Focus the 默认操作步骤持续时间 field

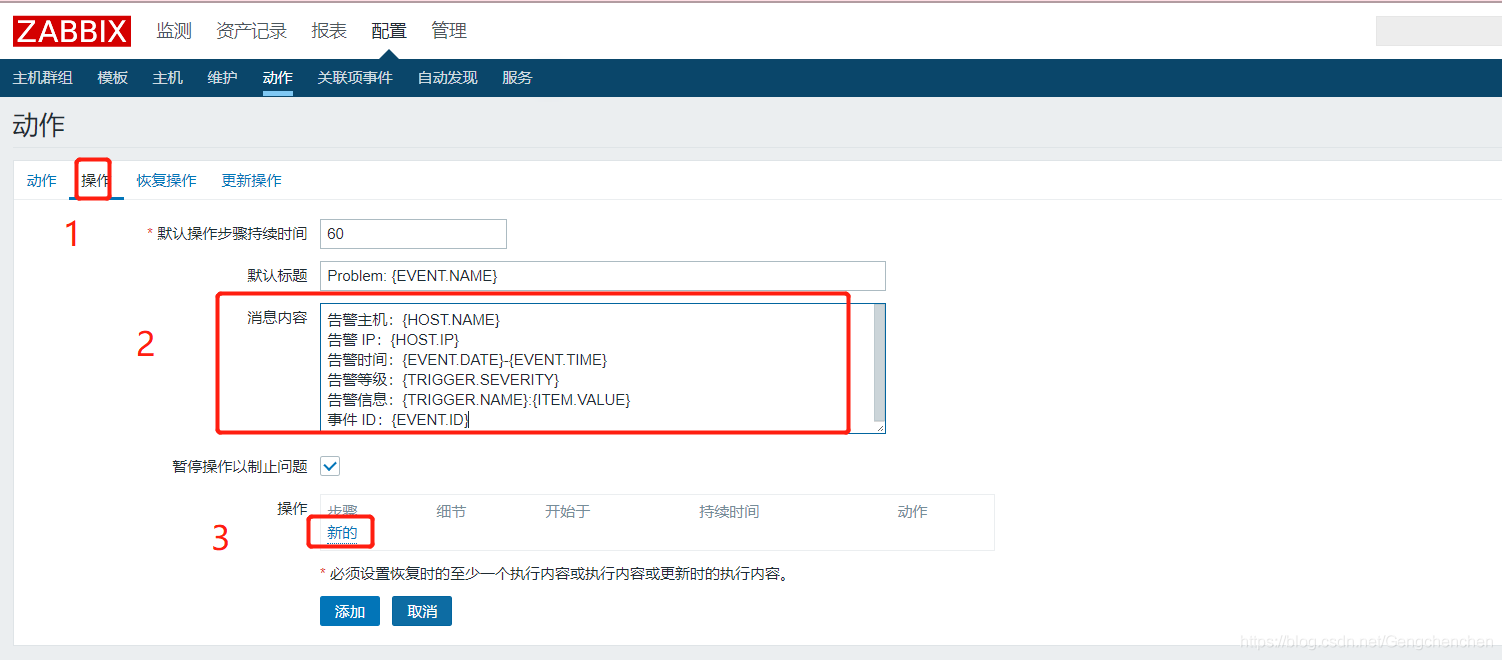click(x=413, y=234)
